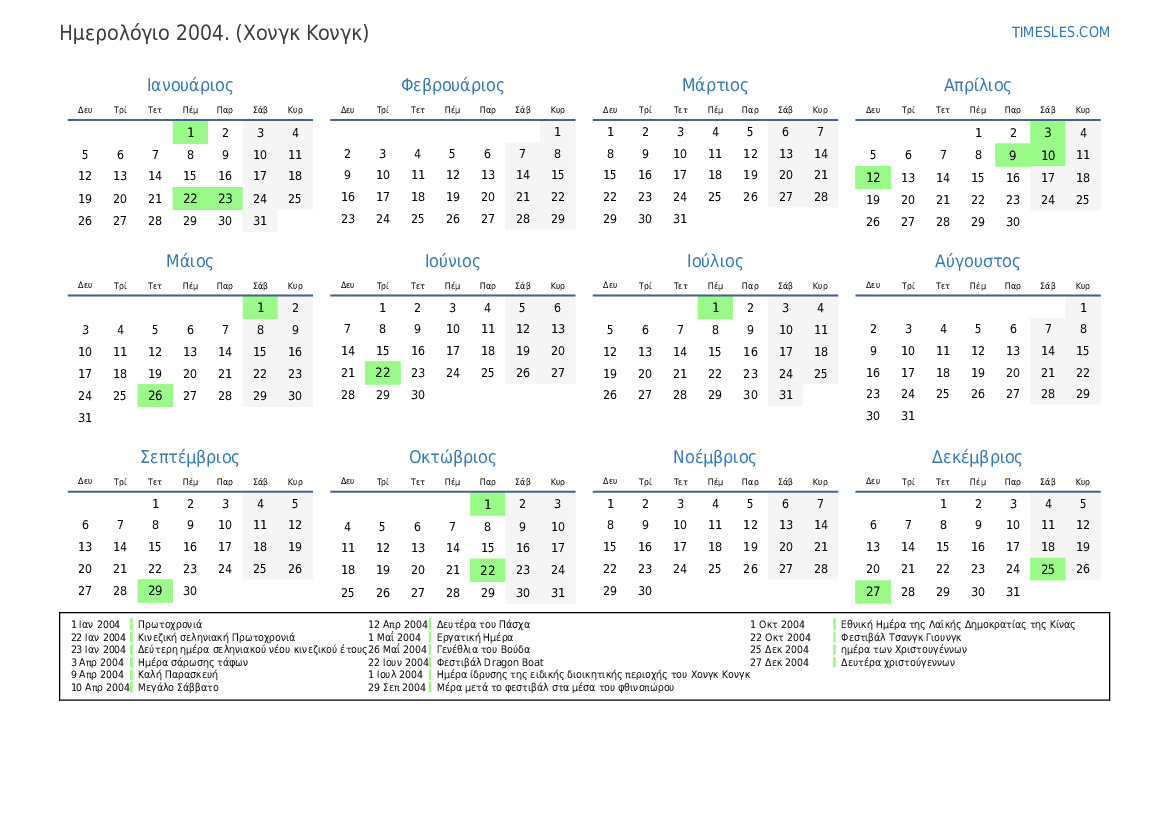The image size is (1169, 827).
Task: Click highlighted 27 in Δεκέμβριος
Action: tap(872, 592)
